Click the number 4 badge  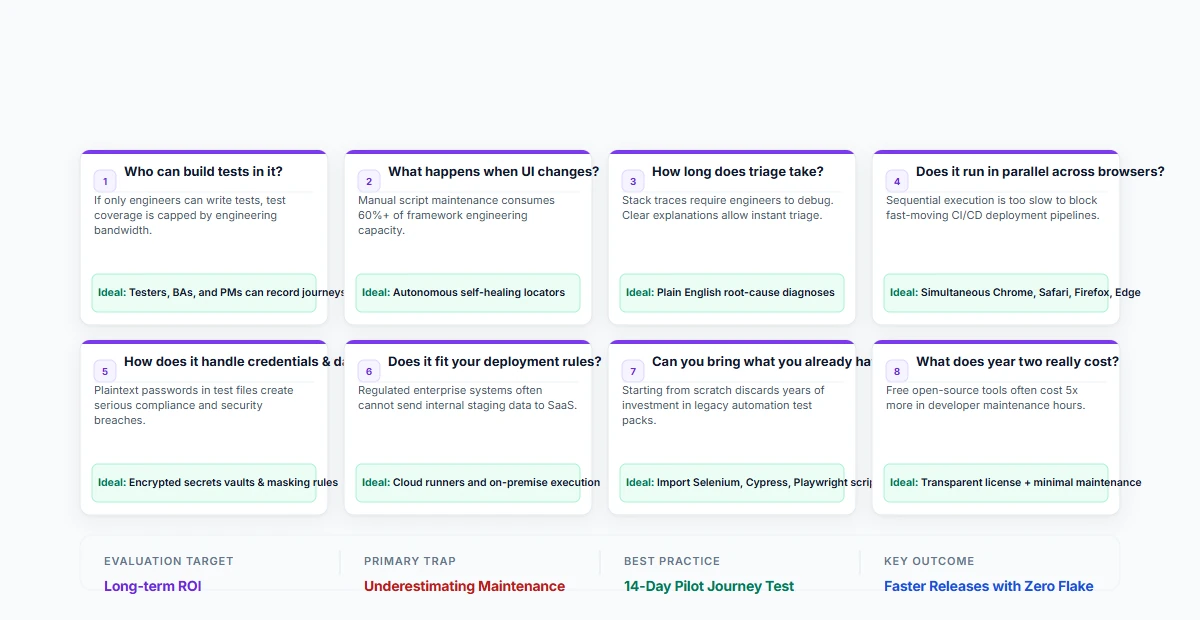pos(897,181)
